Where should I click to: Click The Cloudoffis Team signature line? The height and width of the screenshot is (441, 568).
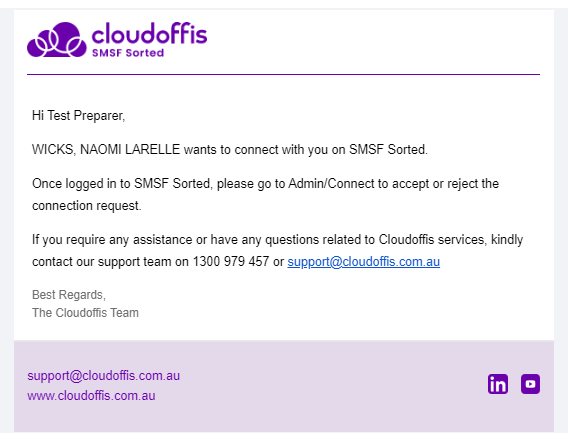coord(85,313)
